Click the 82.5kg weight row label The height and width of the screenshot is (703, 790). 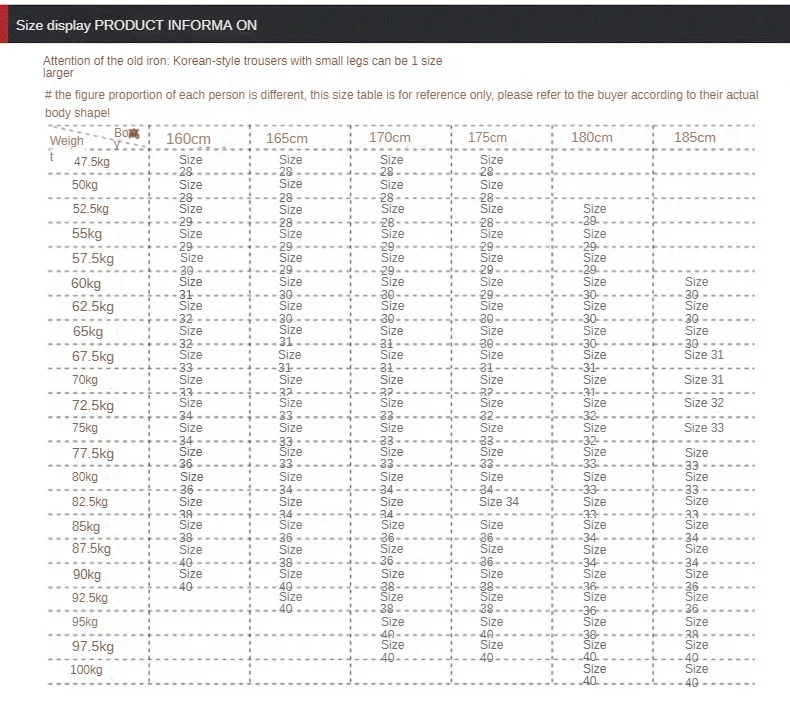point(90,501)
